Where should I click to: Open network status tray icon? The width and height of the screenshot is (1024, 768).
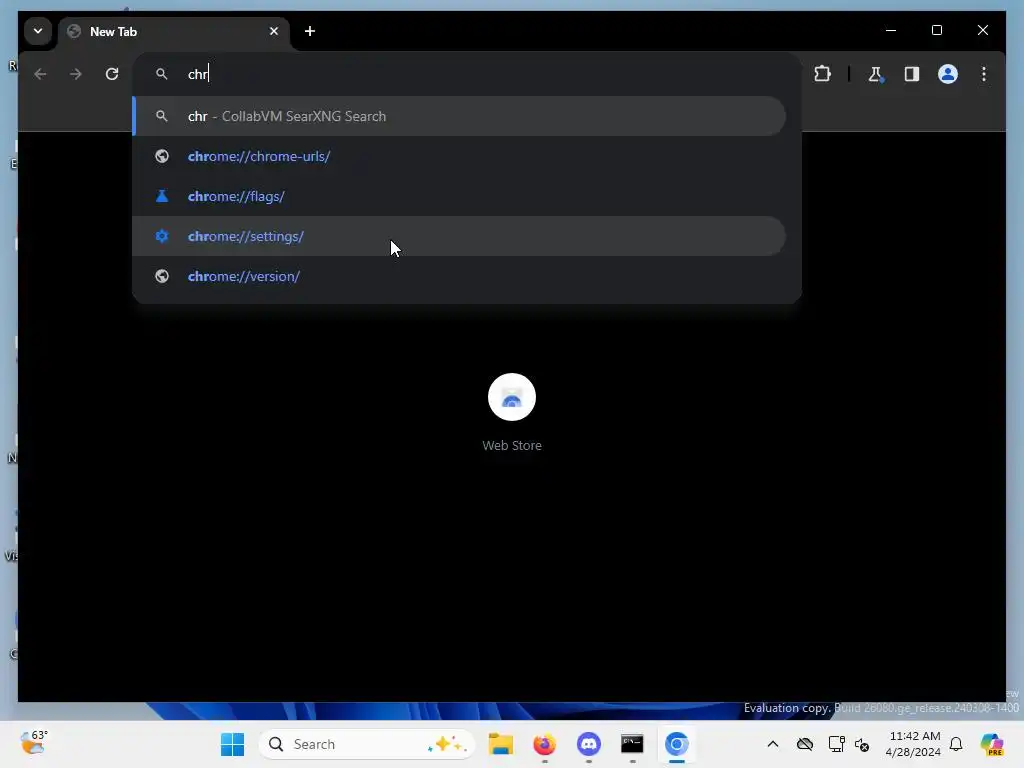pos(837,744)
